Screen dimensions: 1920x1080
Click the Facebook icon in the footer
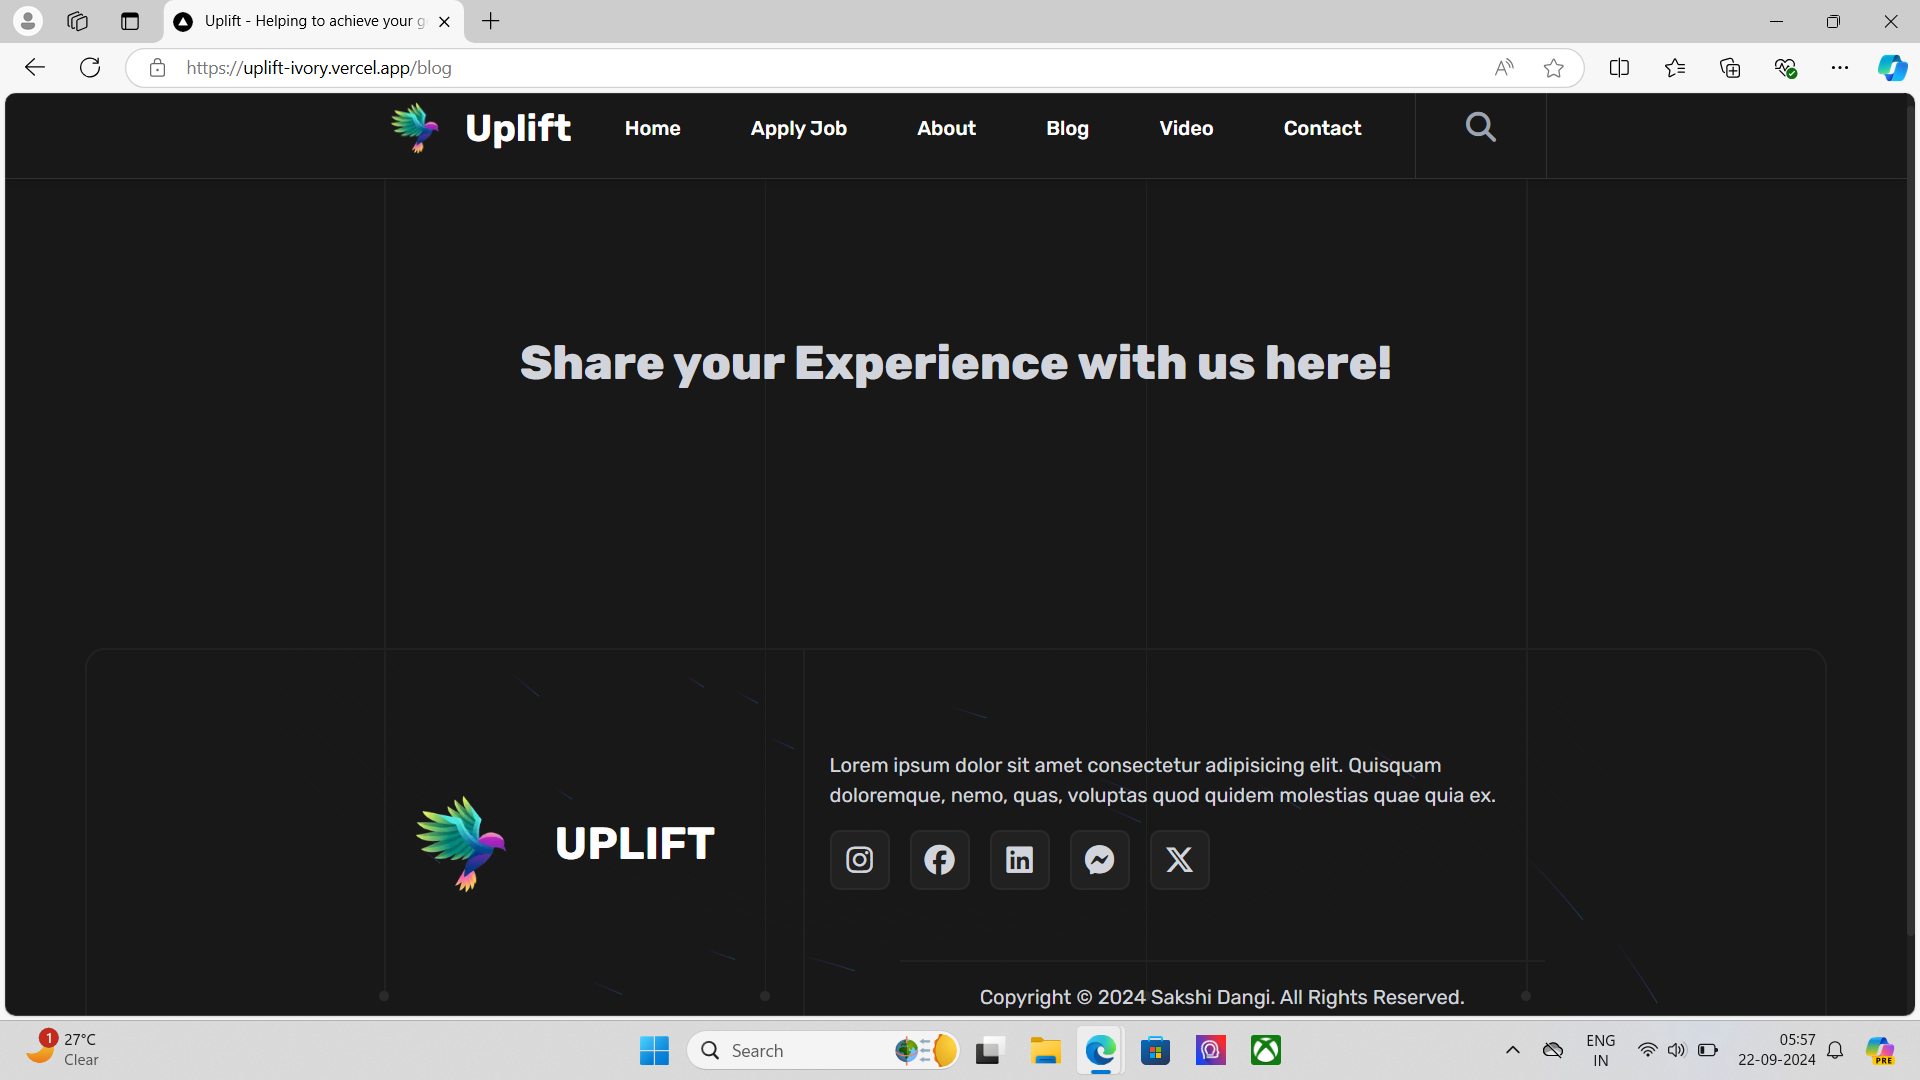pos(939,859)
